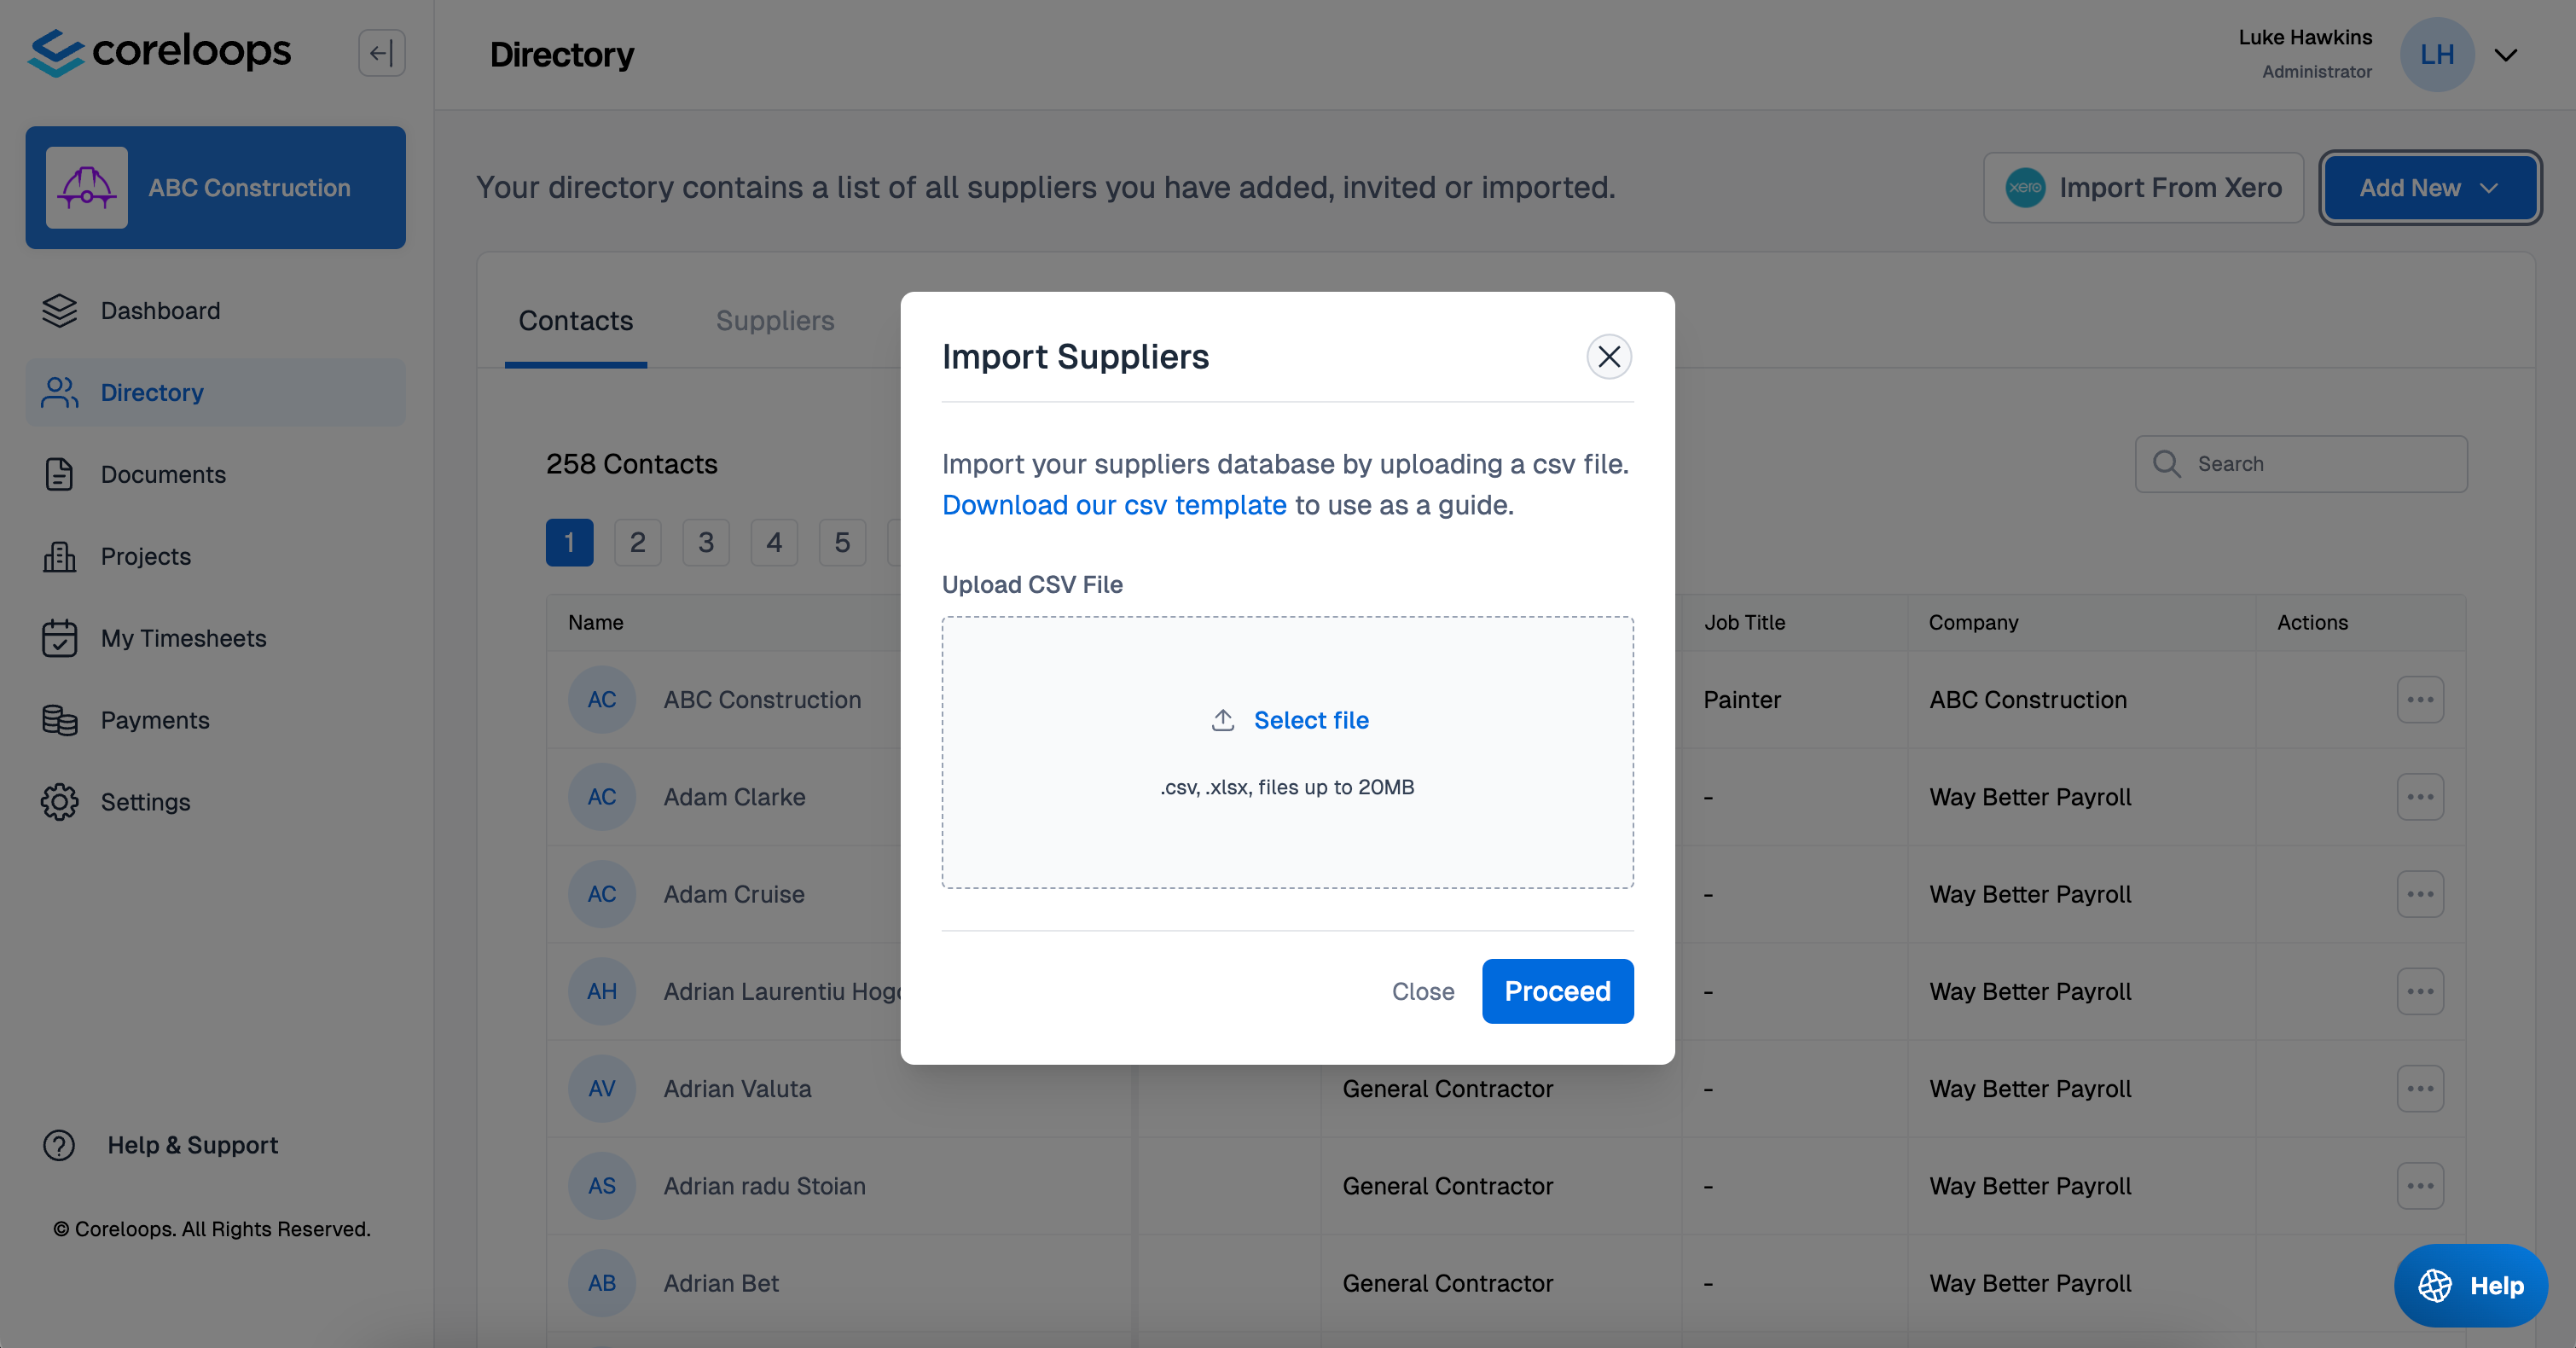Close the Import Suppliers dialog with X

coord(1609,357)
